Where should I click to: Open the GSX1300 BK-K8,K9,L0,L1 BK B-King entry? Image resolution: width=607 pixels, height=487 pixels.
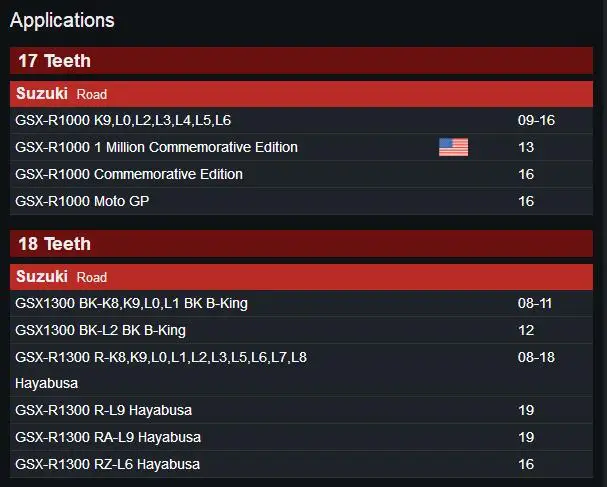(301, 303)
